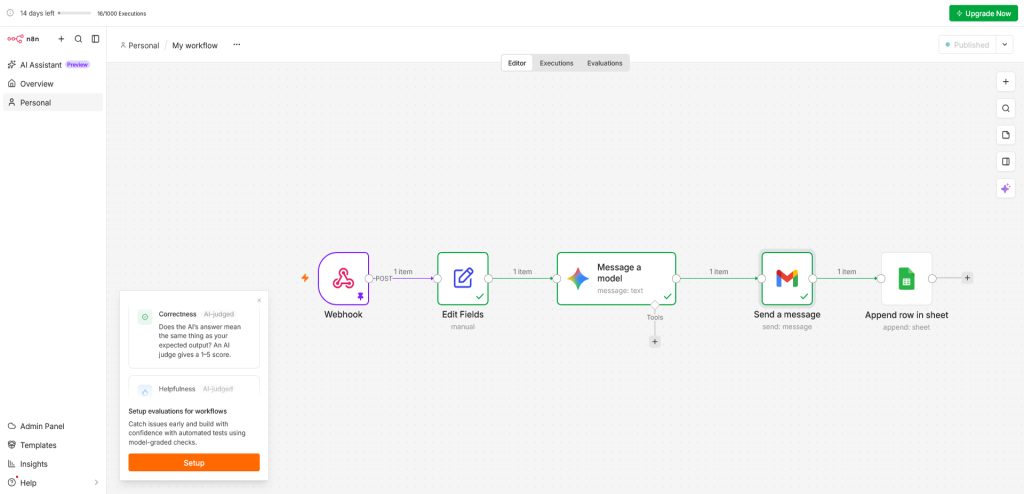Click the My workflow title

[195, 46]
